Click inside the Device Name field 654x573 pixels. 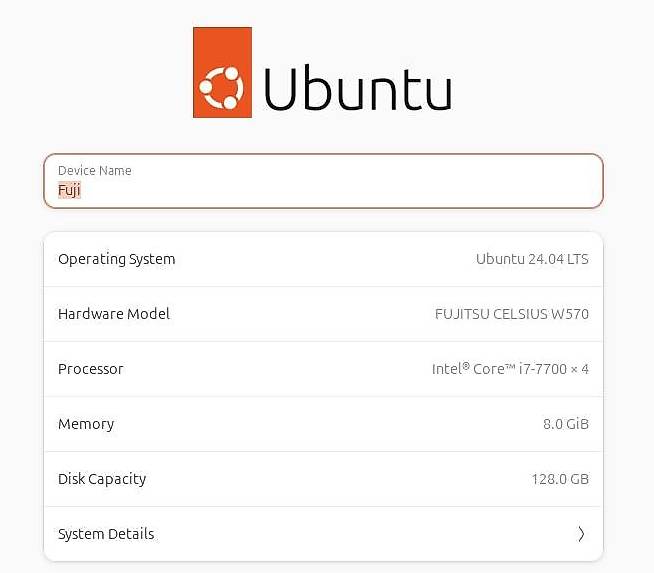coord(323,181)
